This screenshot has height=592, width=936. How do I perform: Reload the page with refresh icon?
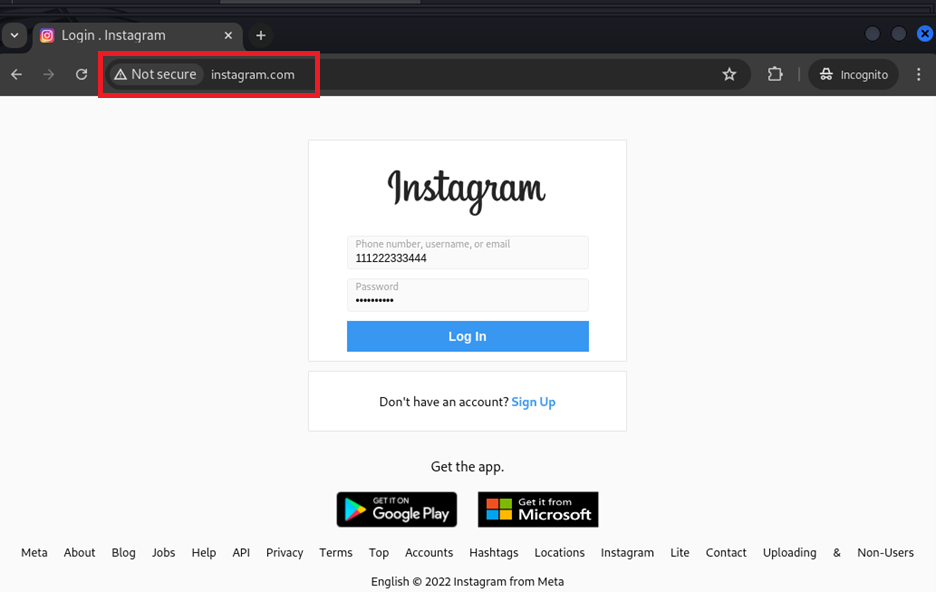[82, 74]
